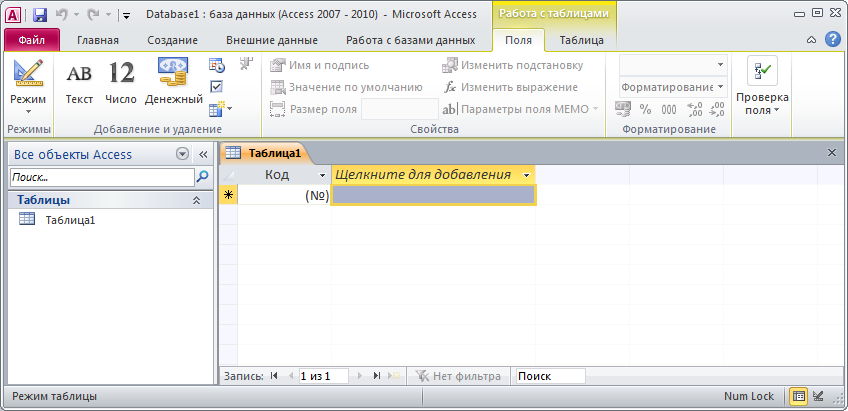Click the decrease decimal places icon
This screenshot has height=411, width=848.
(x=717, y=109)
